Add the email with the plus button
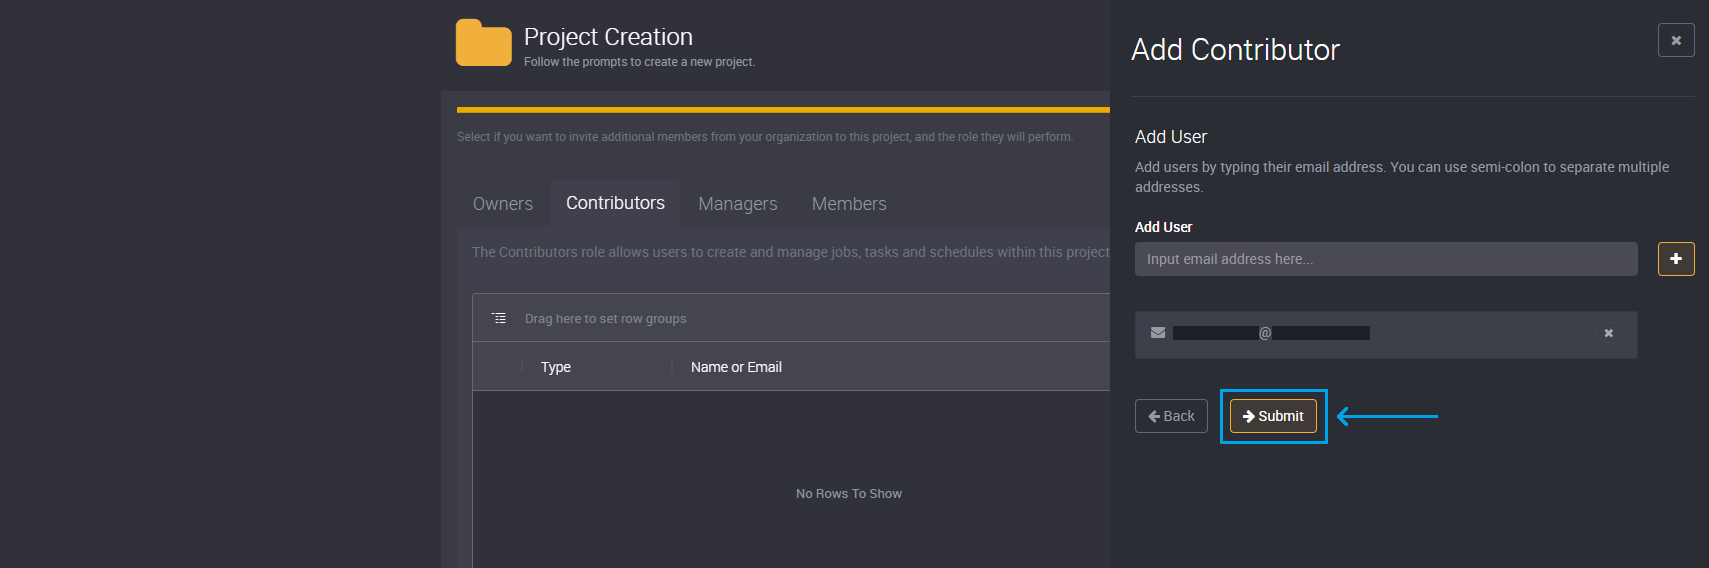 tap(1676, 259)
